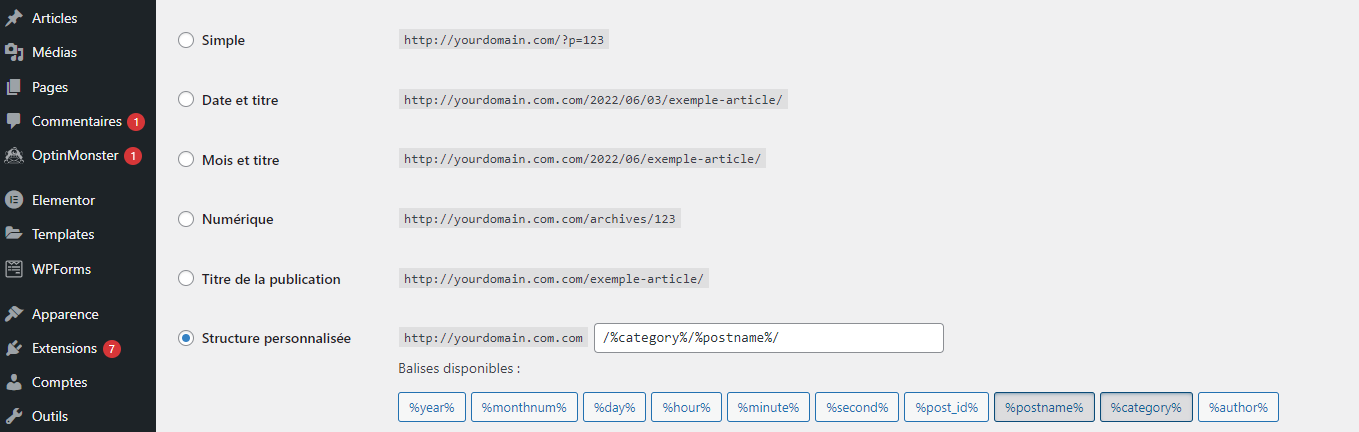Click the custom structure input field

click(768, 338)
